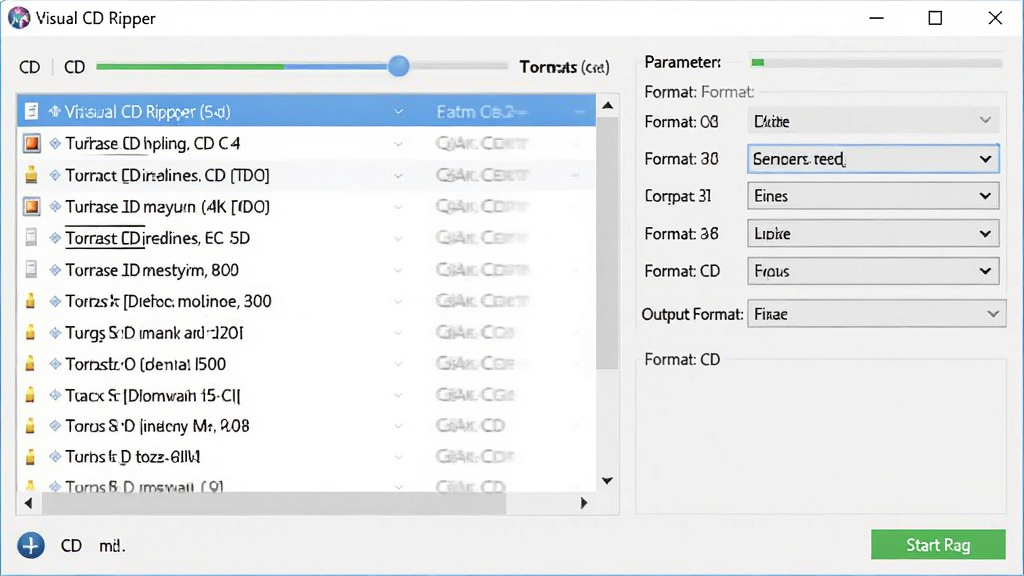Open the "Format: 30" combo box showing "Senders teed"

(873, 159)
